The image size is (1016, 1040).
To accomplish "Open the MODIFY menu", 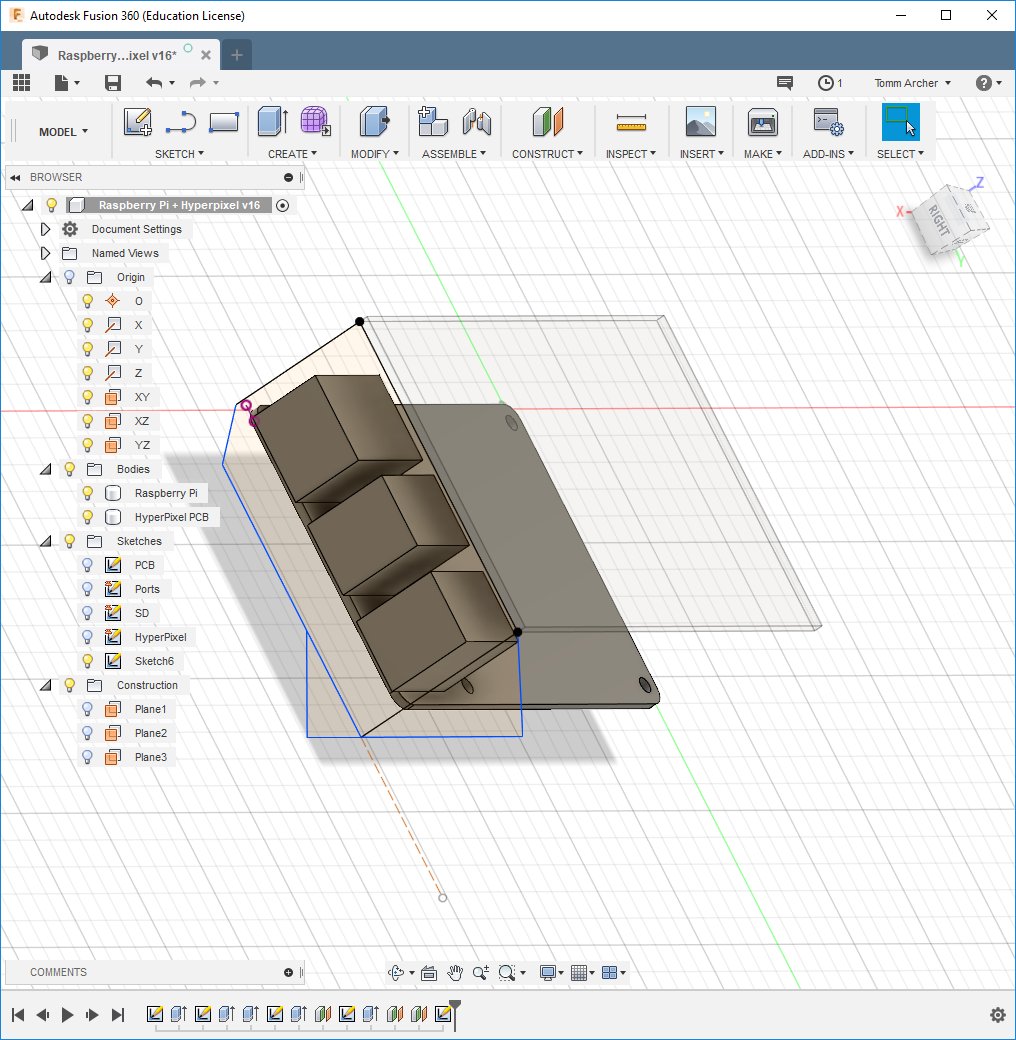I will point(375,154).
